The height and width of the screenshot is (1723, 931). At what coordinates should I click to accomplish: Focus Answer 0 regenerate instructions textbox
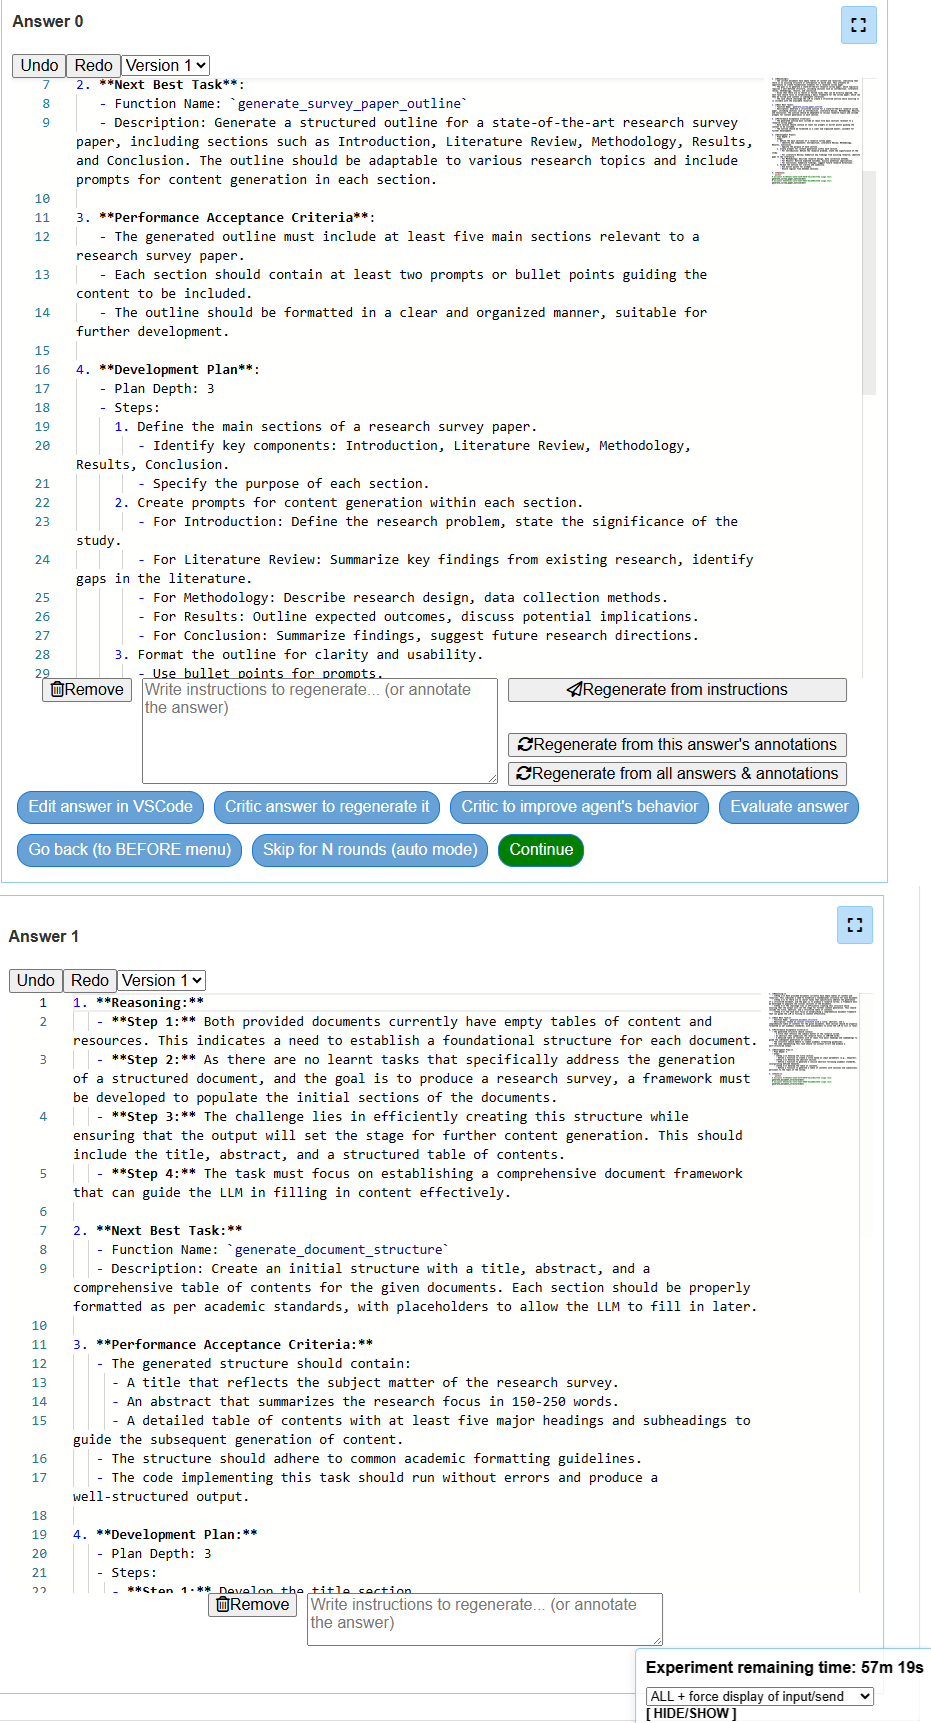(320, 731)
